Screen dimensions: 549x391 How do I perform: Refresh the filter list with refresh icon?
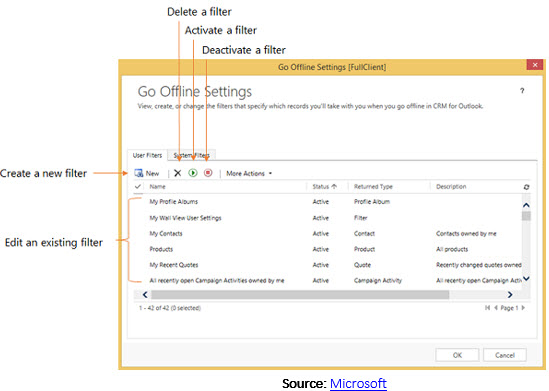coord(526,187)
